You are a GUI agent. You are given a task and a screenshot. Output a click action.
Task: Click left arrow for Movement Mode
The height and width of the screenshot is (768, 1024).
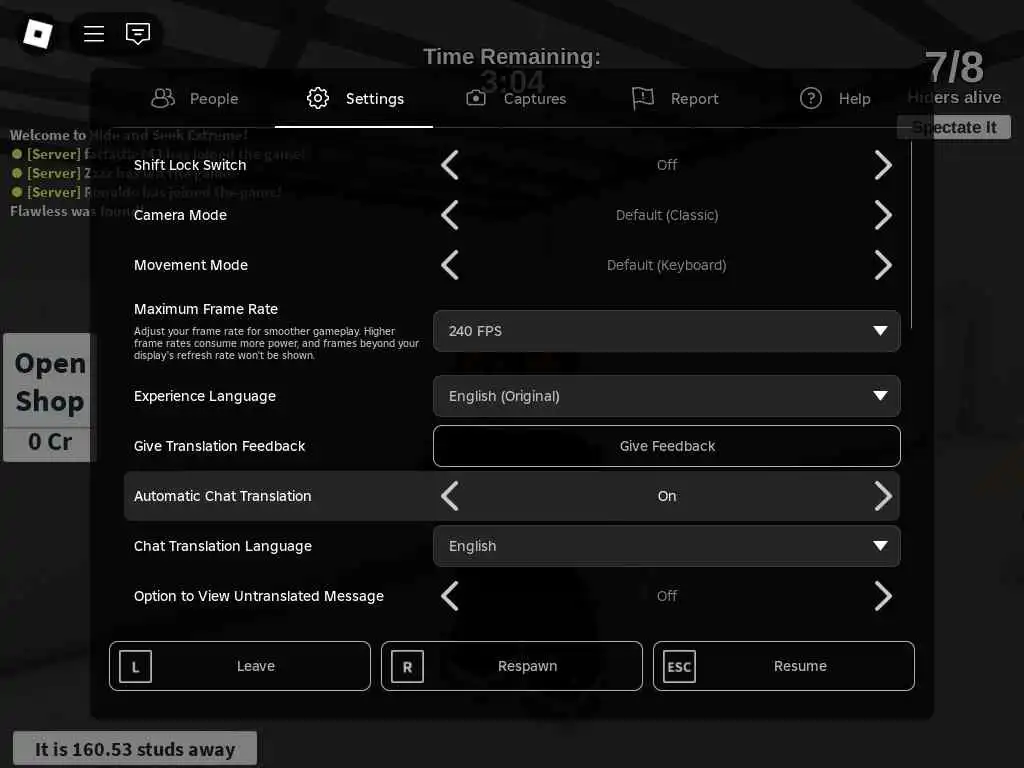point(450,265)
